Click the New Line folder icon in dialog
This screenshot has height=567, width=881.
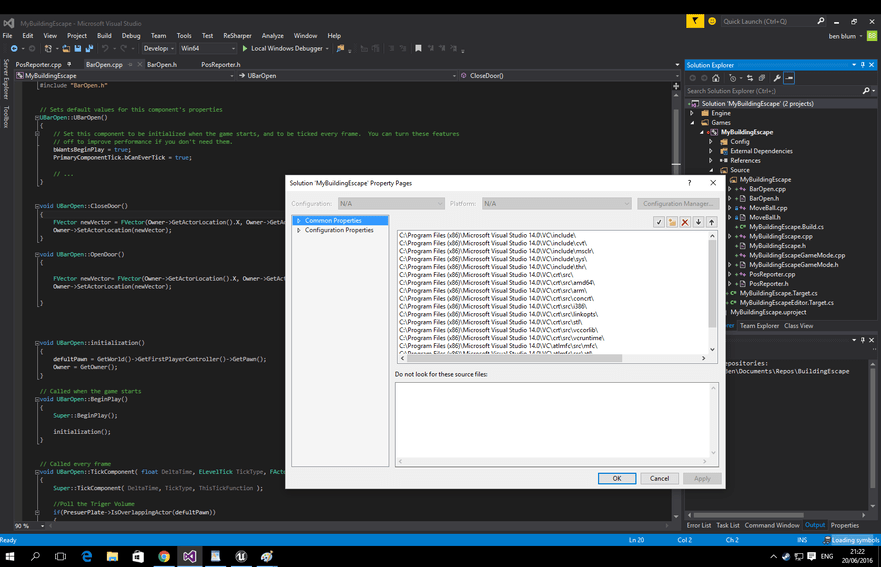click(673, 222)
